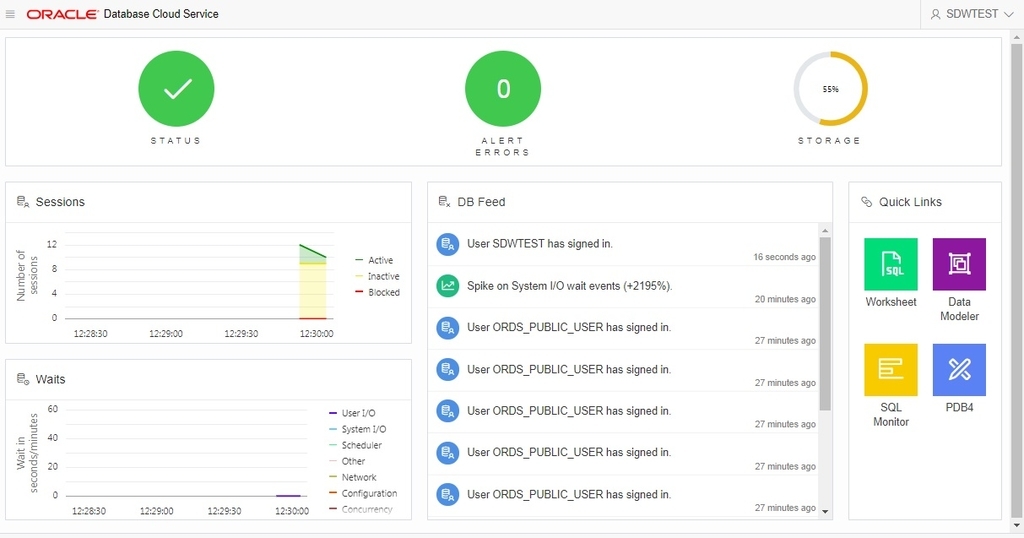1024x538 pixels.
Task: Toggle Concurrency series in Waits legend
Action: click(x=361, y=509)
